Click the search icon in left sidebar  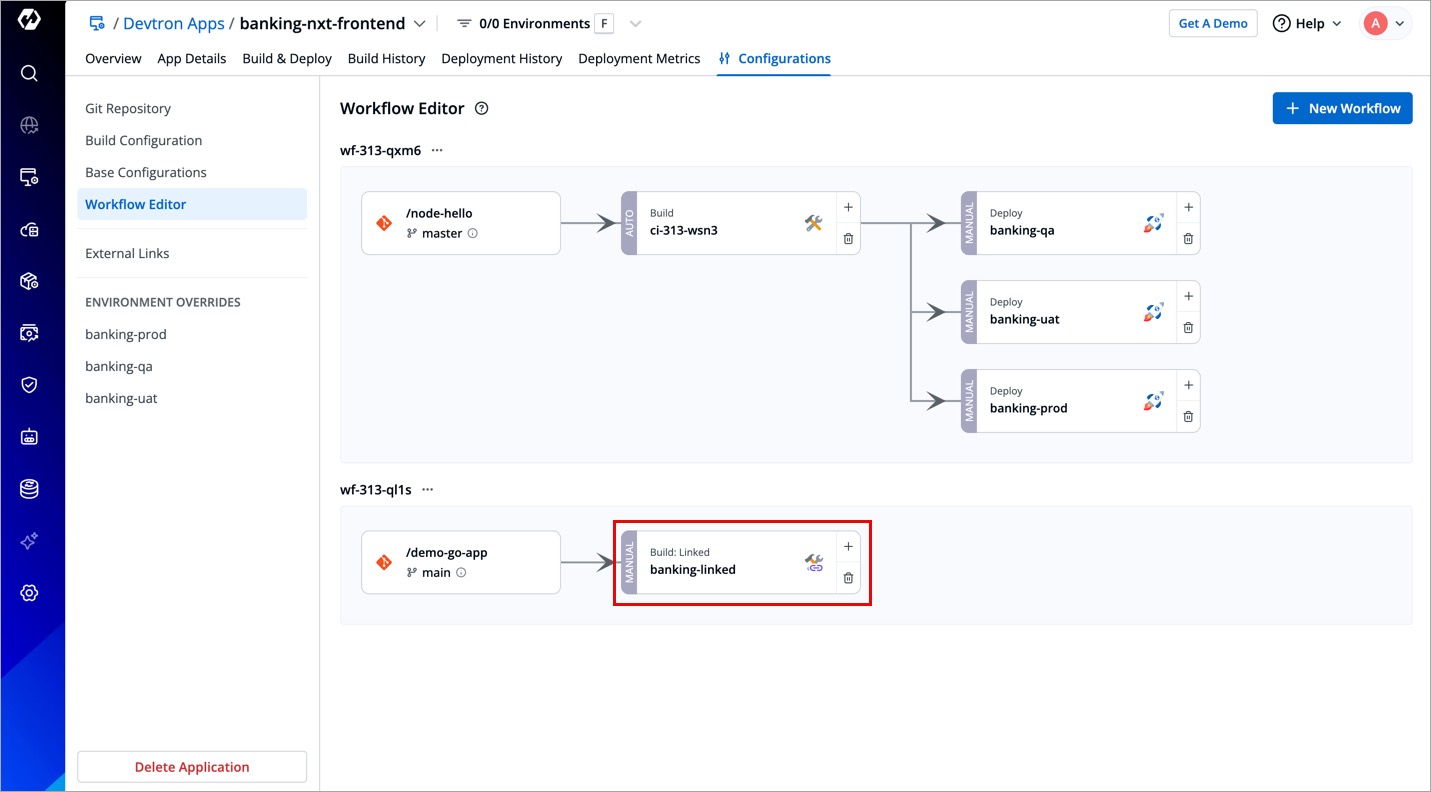(x=29, y=73)
